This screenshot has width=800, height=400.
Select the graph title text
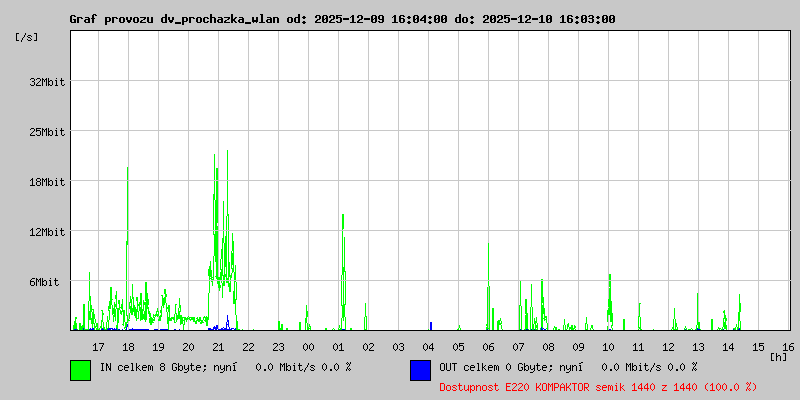pos(342,19)
